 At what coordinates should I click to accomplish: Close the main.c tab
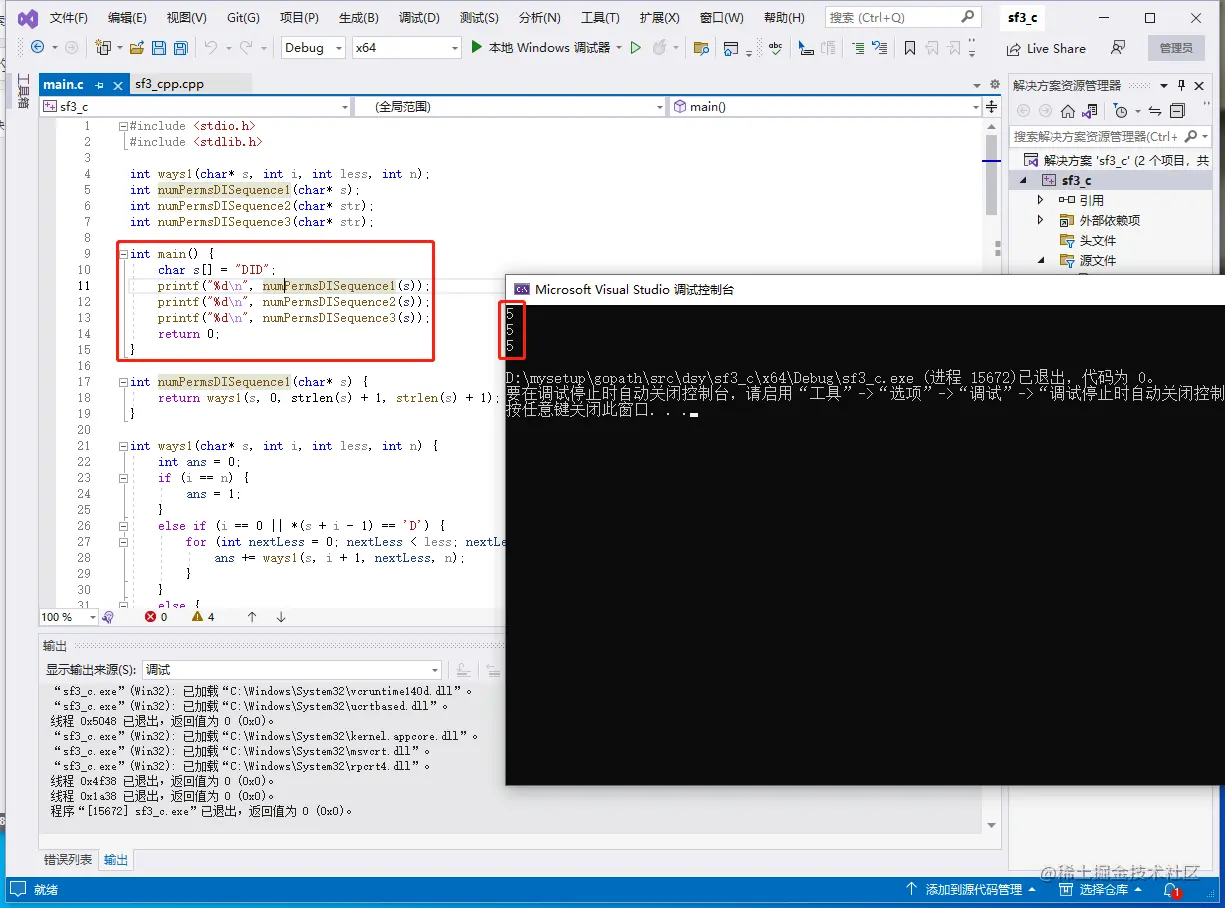[x=117, y=86]
